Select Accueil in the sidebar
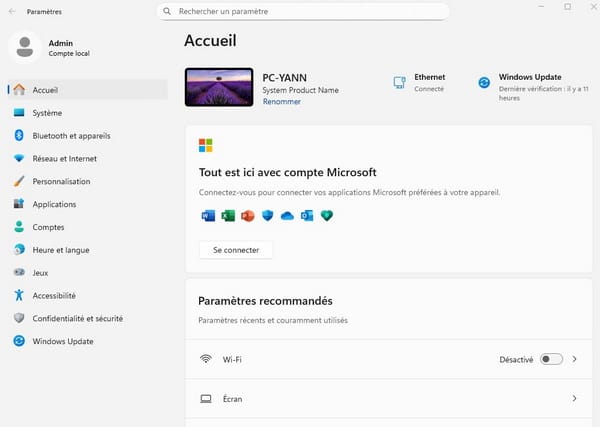 pos(88,90)
